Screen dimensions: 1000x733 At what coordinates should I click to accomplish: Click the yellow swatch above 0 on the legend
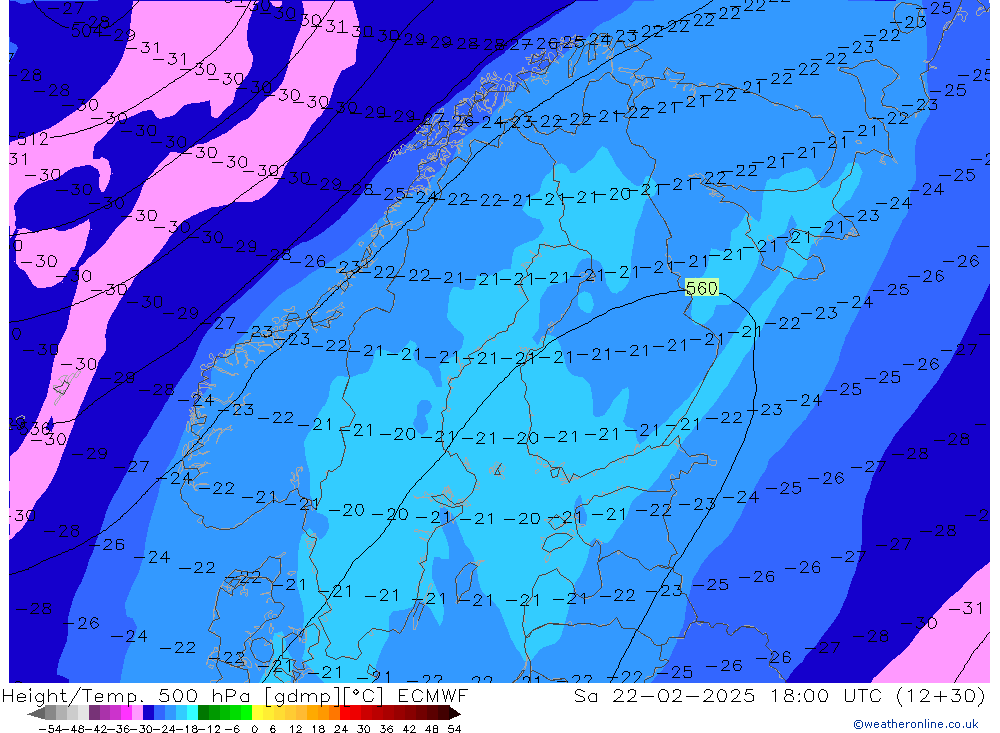[257, 713]
